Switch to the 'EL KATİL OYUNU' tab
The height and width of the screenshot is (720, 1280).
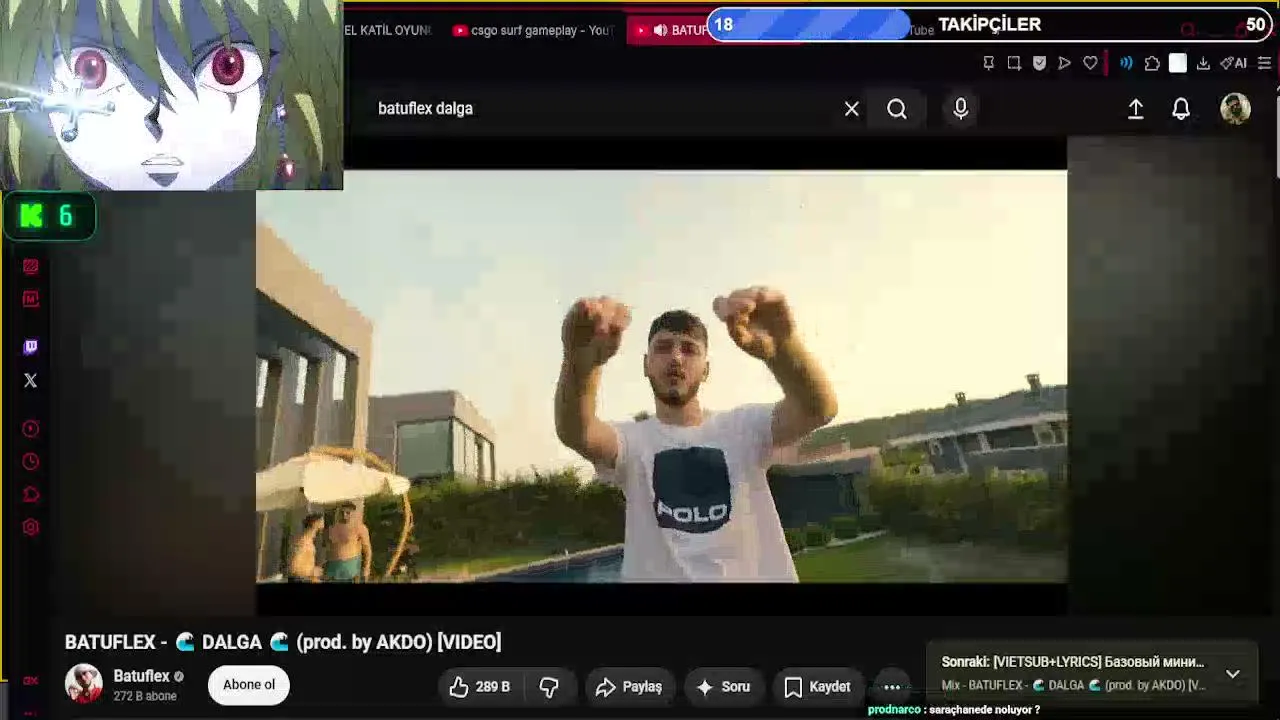click(388, 30)
